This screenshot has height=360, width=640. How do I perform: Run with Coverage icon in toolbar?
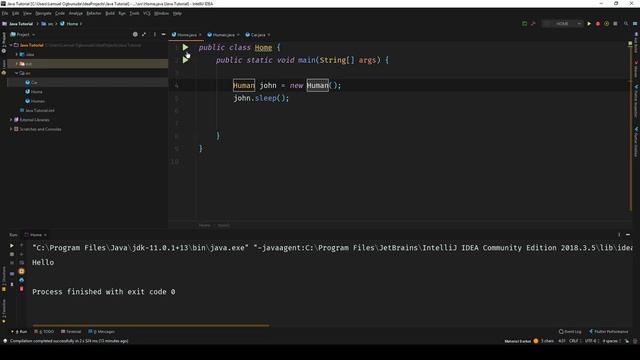pos(607,24)
